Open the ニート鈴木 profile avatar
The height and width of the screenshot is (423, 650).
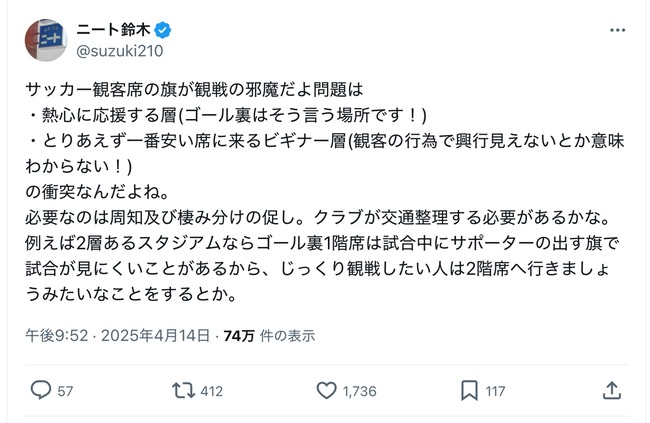pyautogui.click(x=46, y=40)
